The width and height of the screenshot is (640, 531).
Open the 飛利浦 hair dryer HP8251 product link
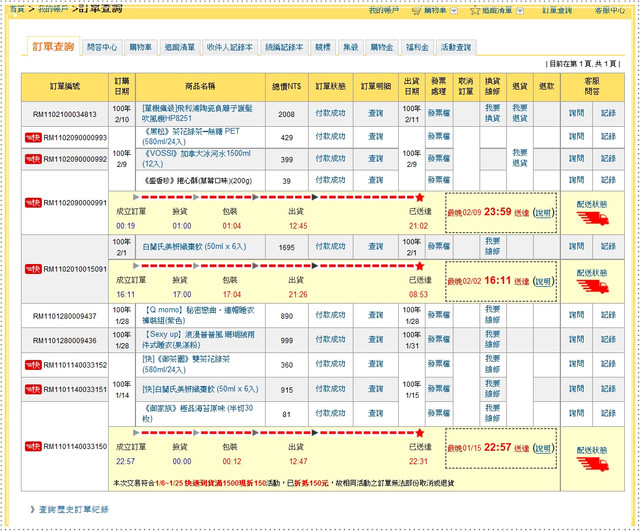(197, 113)
